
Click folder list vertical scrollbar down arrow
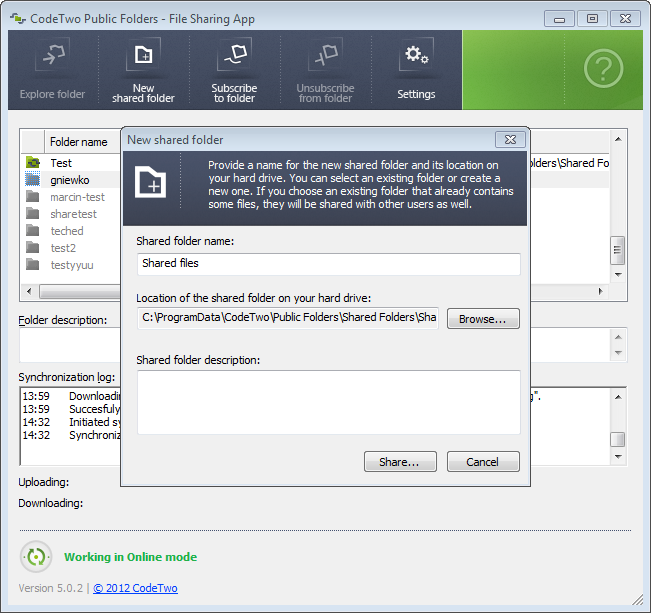618,275
